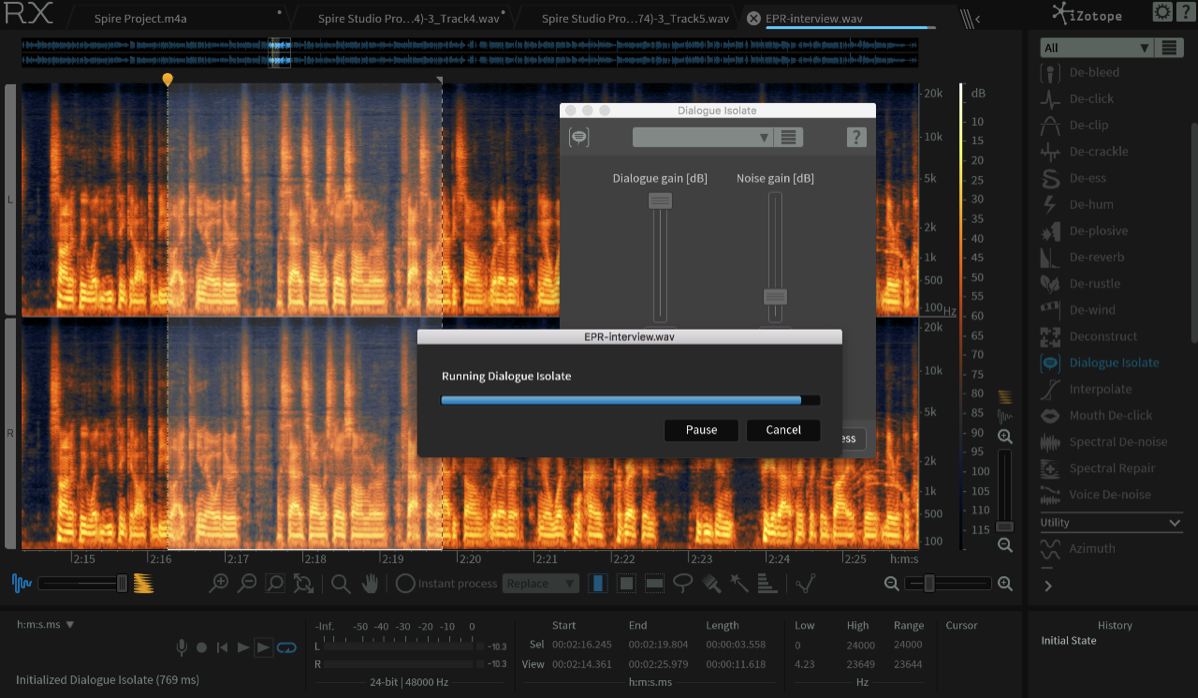
Task: Enable the time selection tool
Action: tap(597, 583)
